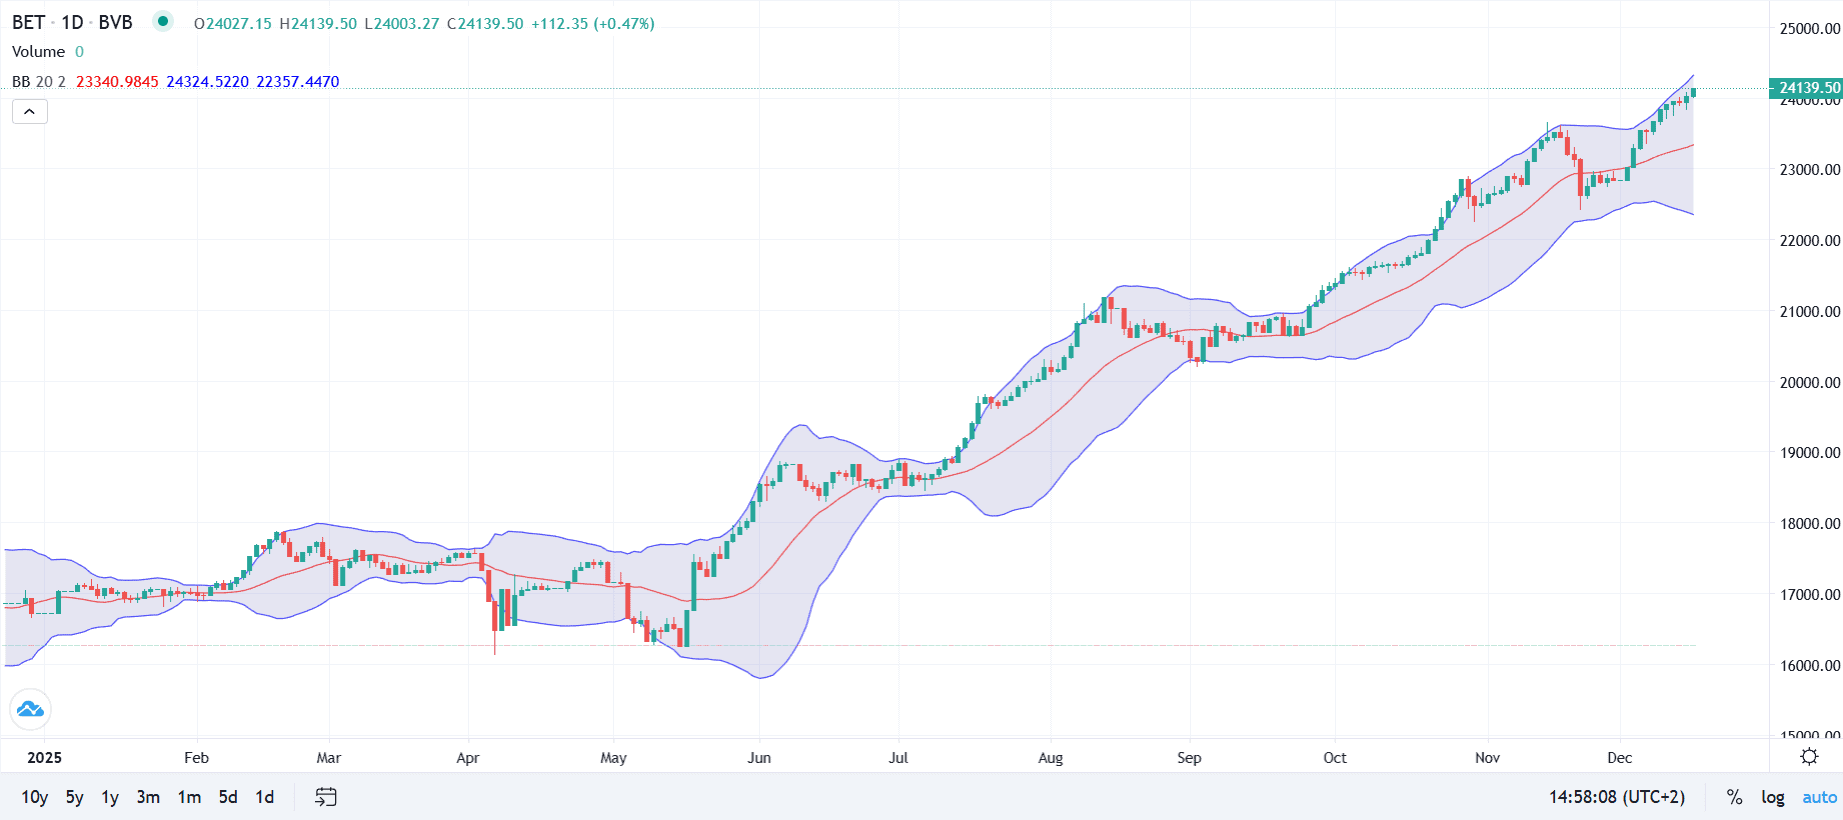
Task: Toggle the auto scale option
Action: (1819, 797)
